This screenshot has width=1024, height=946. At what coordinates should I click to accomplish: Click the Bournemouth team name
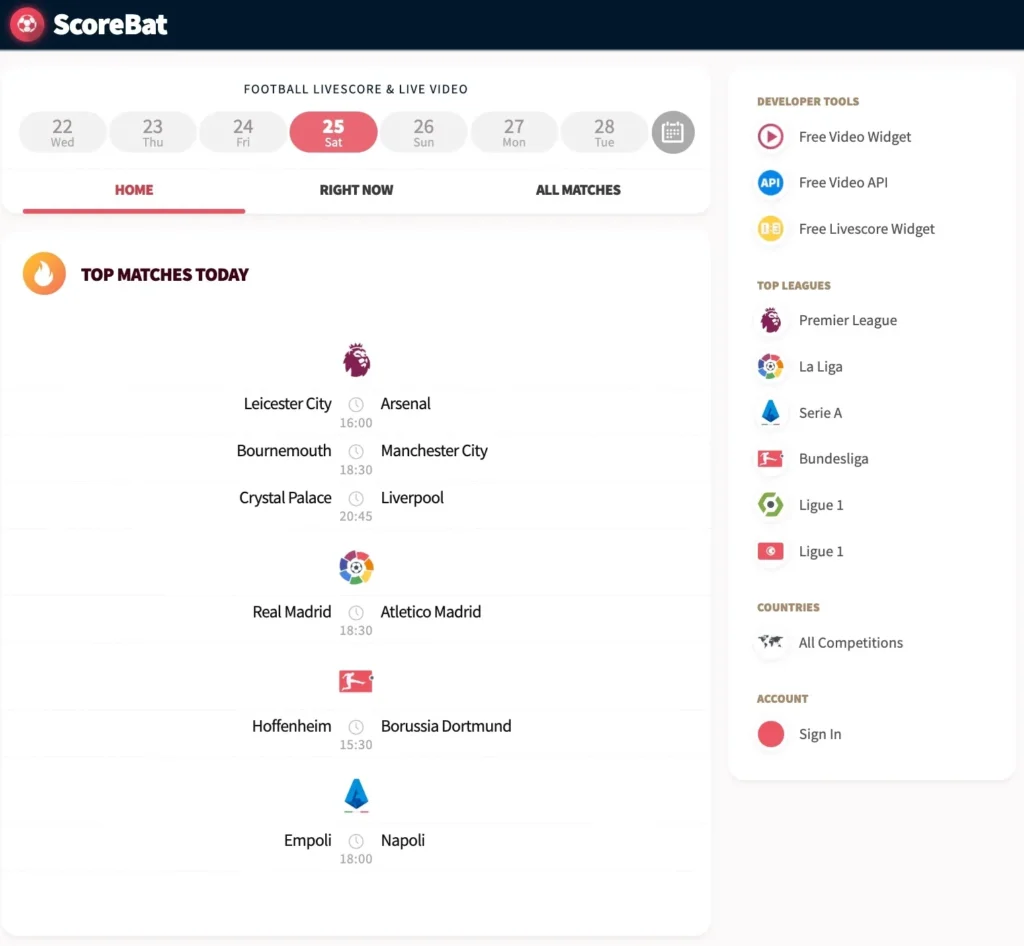[x=283, y=450]
